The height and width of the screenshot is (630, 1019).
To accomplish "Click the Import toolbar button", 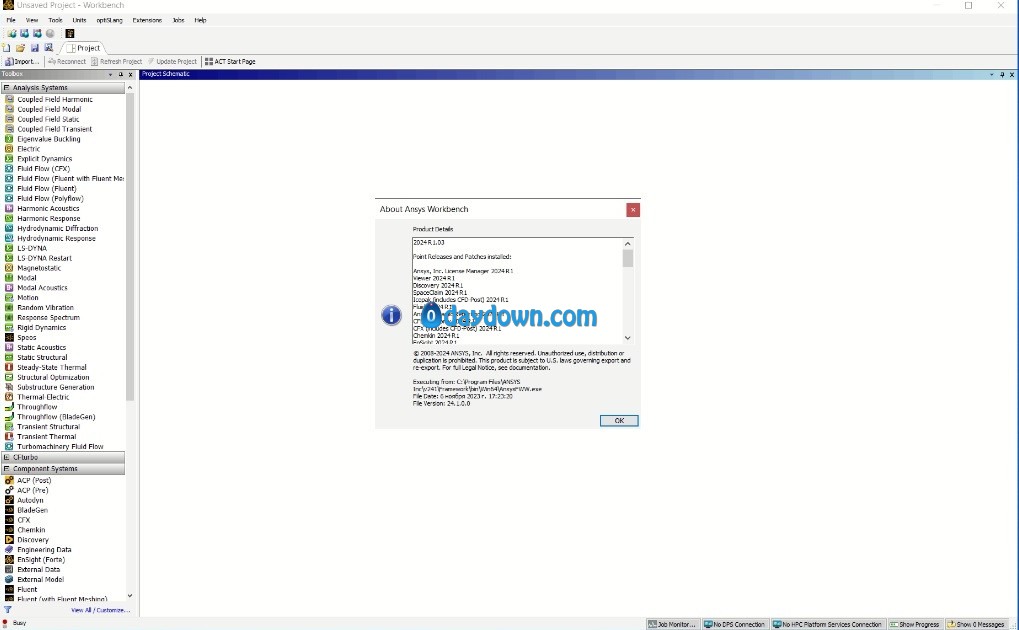I will [22, 62].
